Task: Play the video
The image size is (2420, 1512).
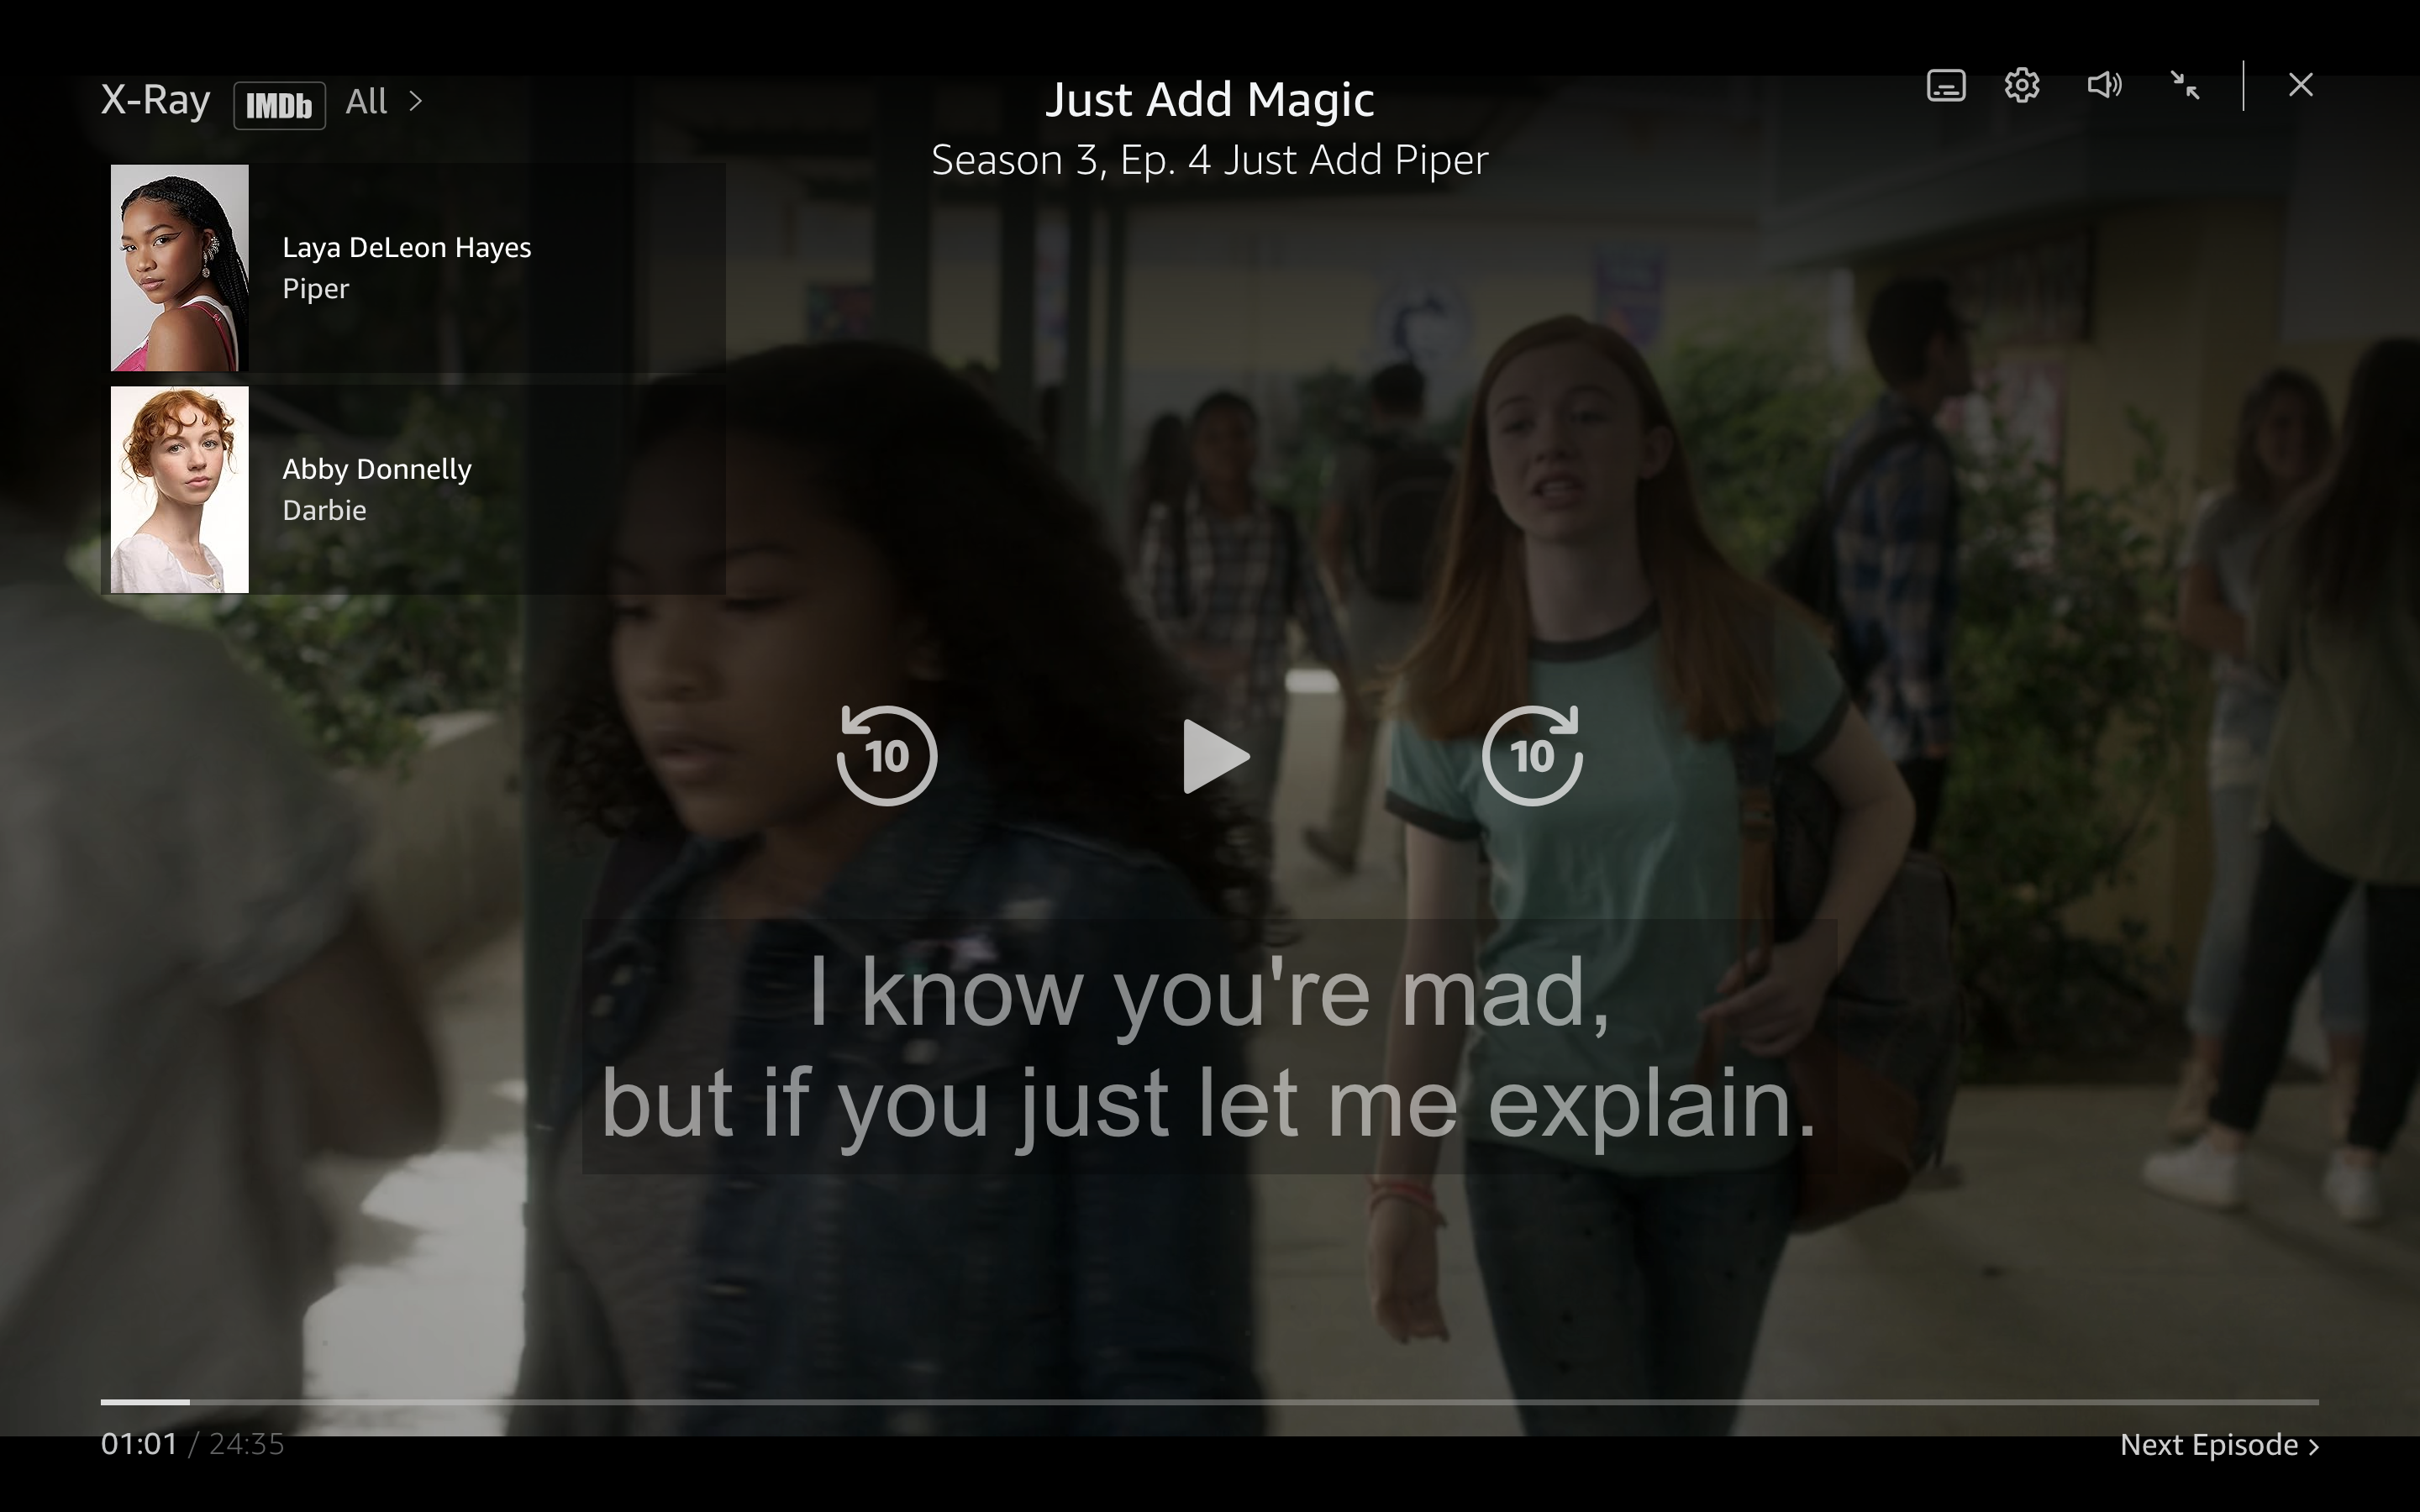Action: 1215,756
